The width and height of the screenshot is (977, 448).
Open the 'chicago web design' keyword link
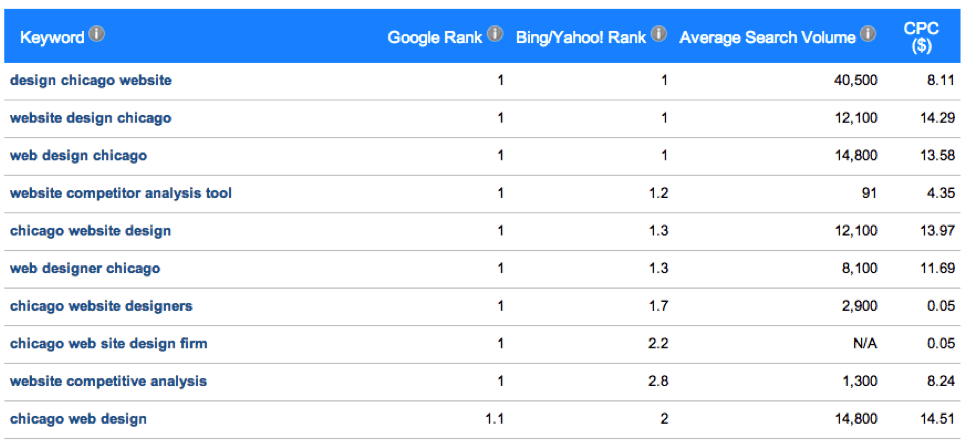pyautogui.click(x=79, y=419)
